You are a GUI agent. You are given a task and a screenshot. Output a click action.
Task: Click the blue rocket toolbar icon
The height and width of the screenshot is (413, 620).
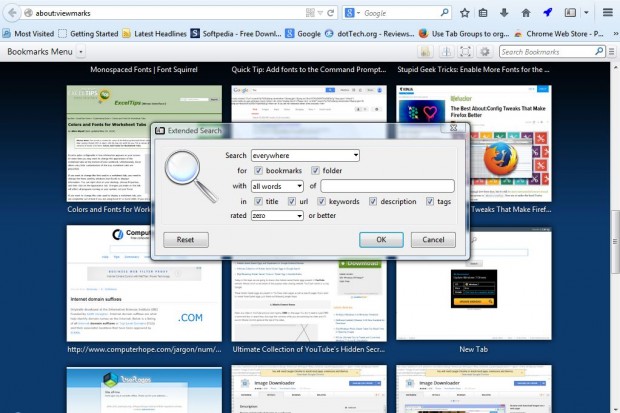(x=547, y=13)
